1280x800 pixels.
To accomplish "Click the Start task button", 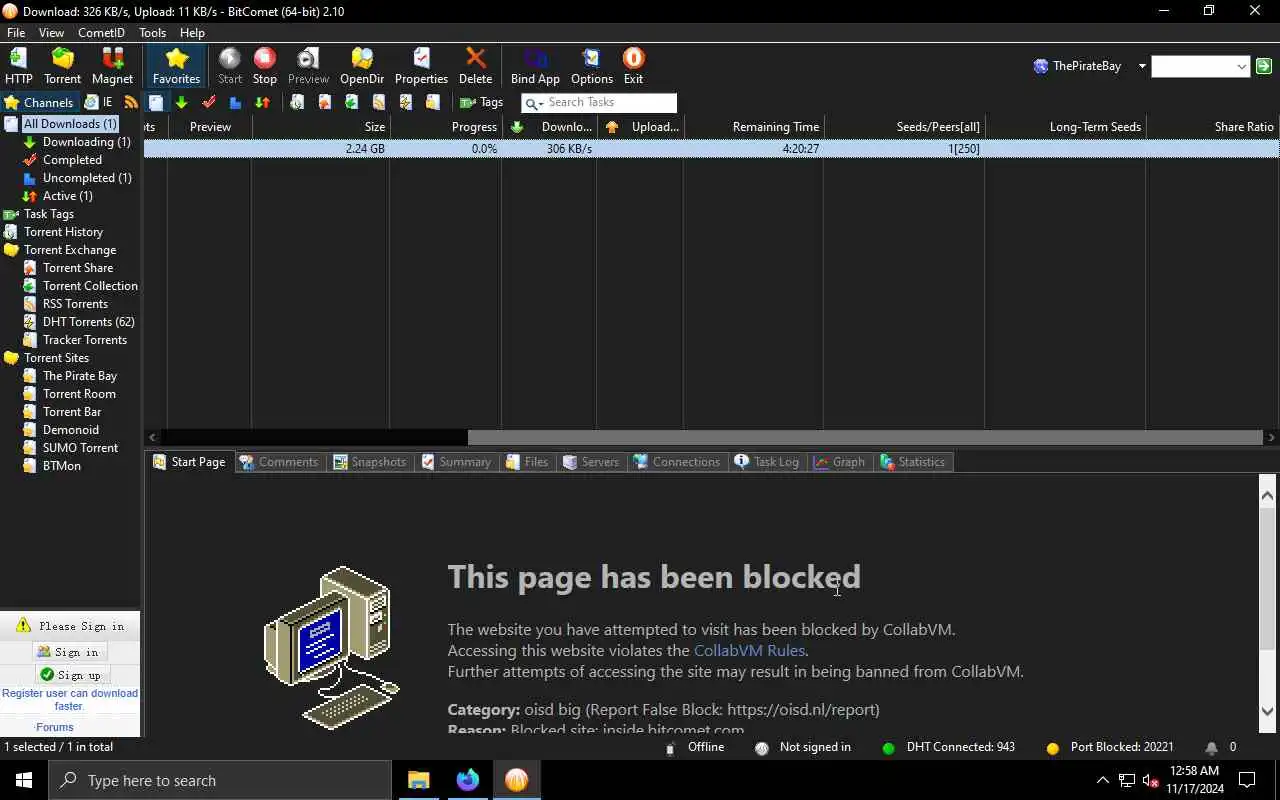I will tap(230, 66).
